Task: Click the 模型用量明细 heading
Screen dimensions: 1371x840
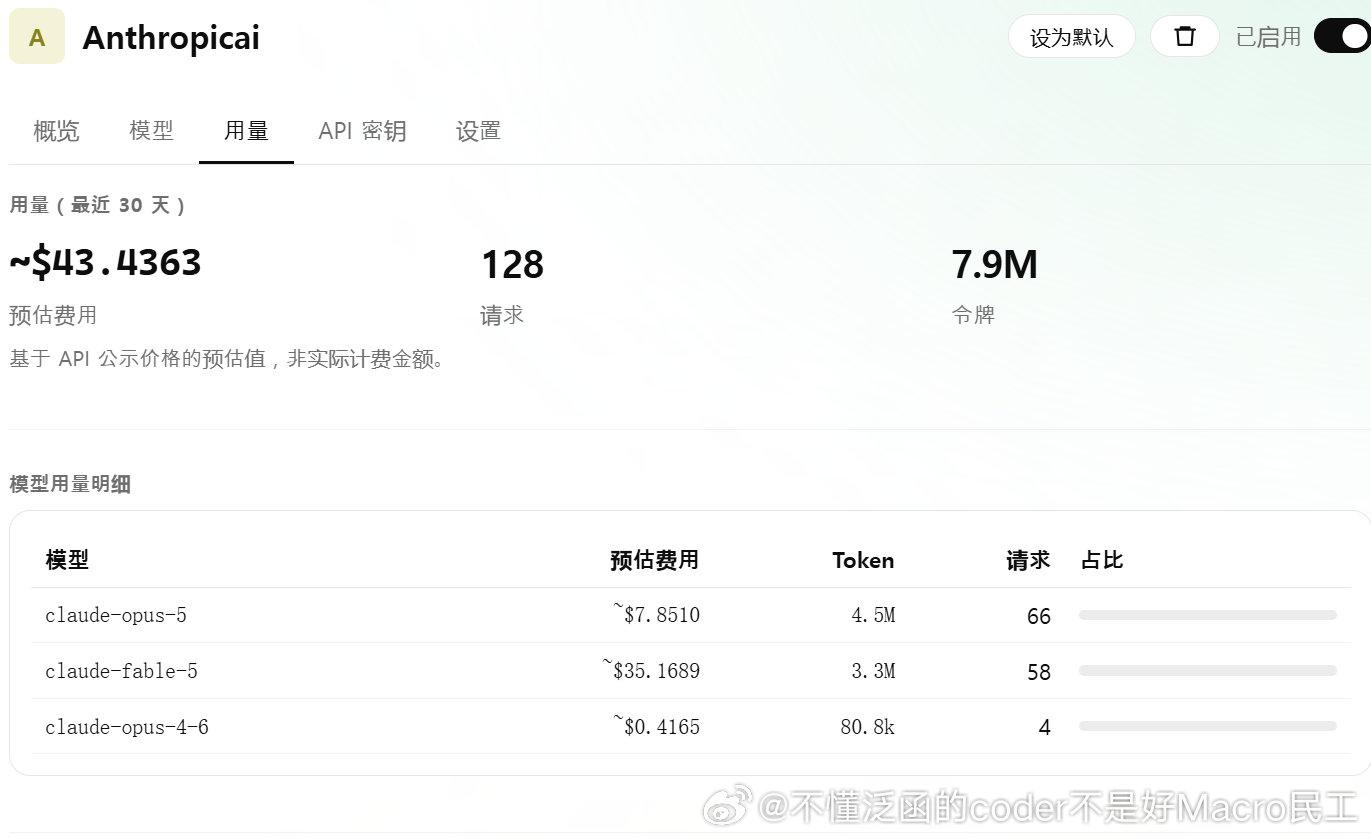Action: (x=70, y=484)
